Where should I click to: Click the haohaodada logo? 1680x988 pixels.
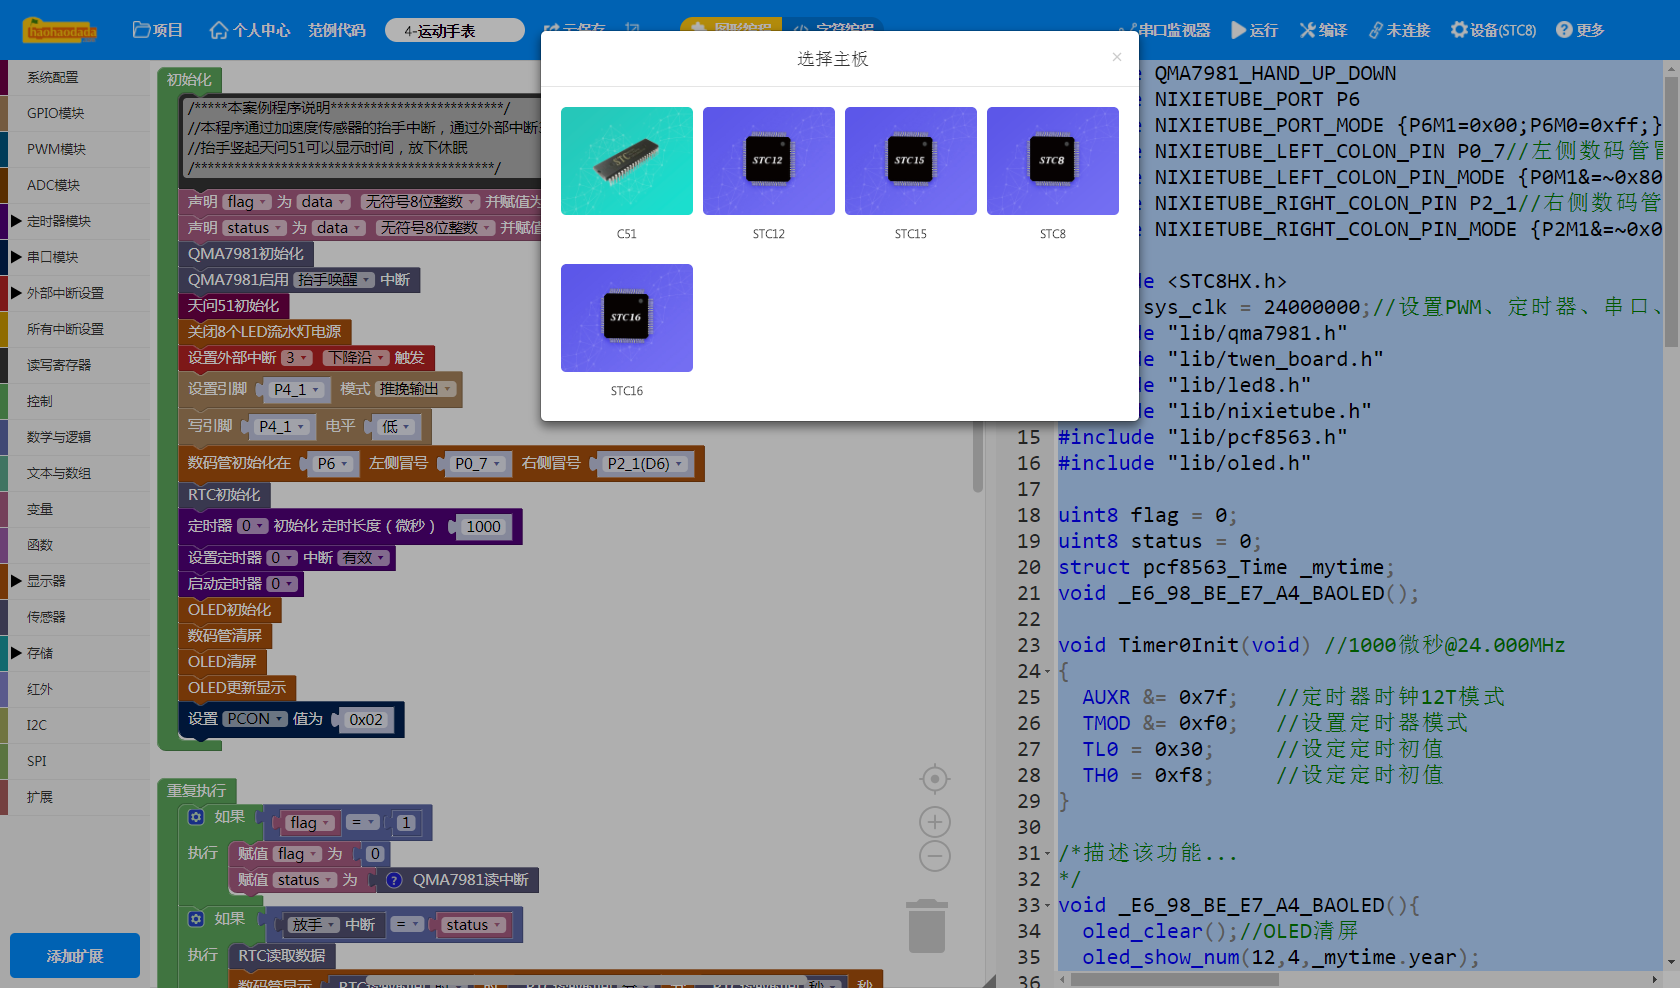tap(60, 30)
